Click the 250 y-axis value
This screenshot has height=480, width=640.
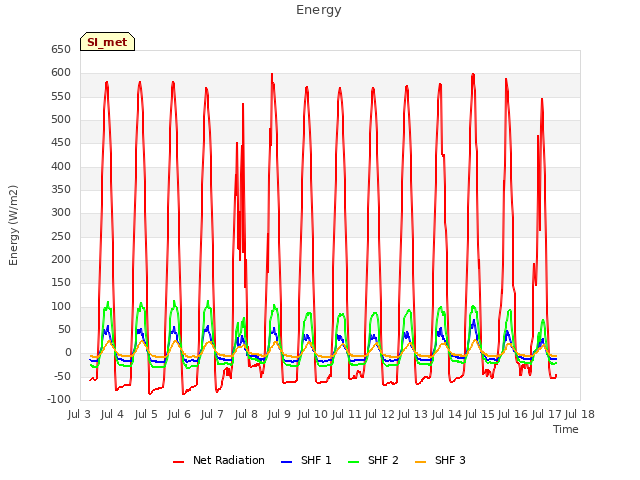click(61, 237)
